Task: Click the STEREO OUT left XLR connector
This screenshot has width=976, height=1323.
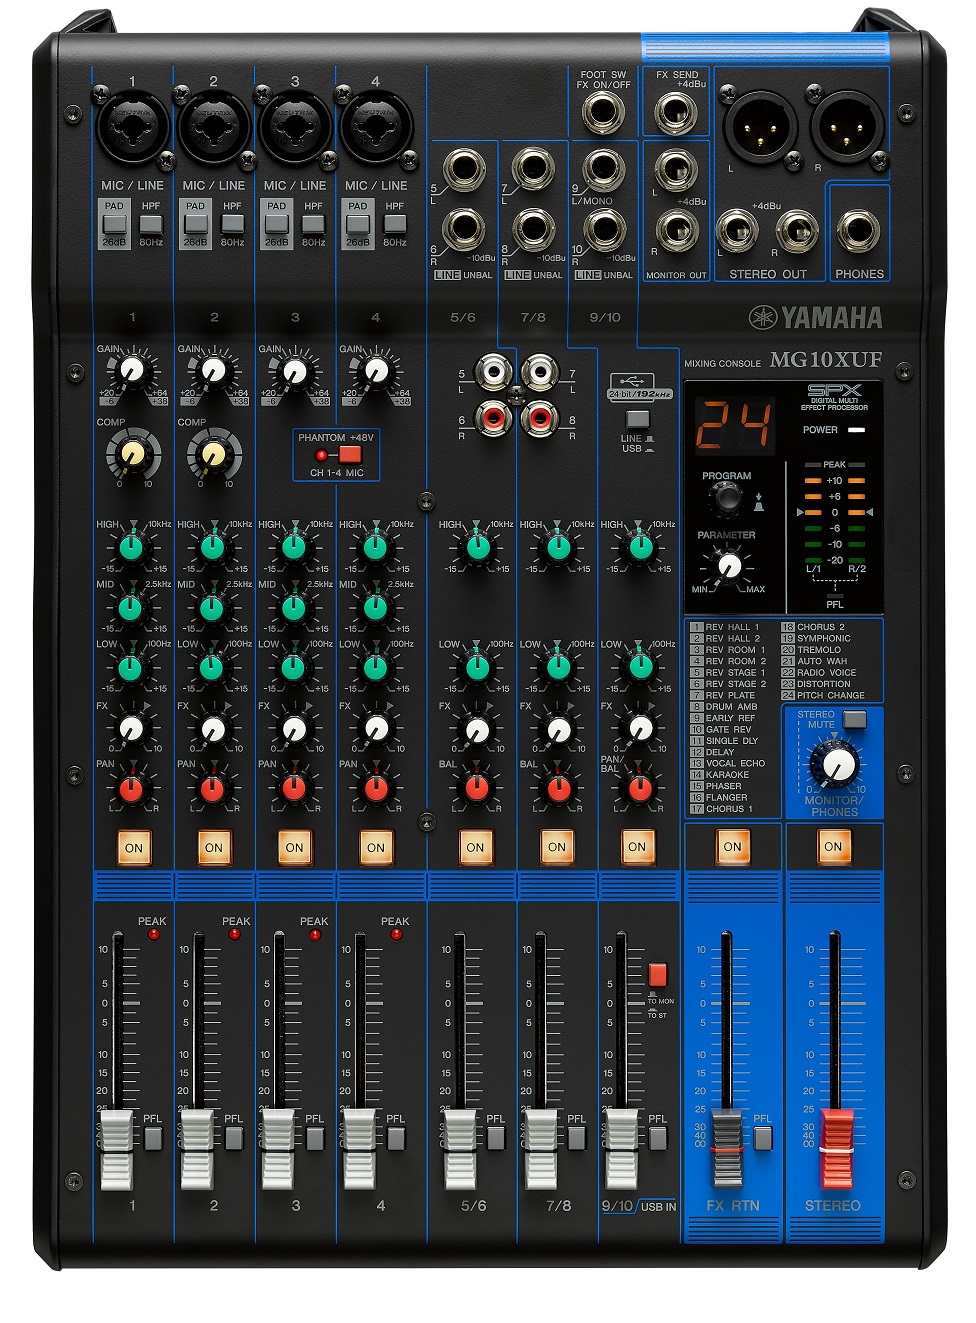Action: (x=759, y=126)
